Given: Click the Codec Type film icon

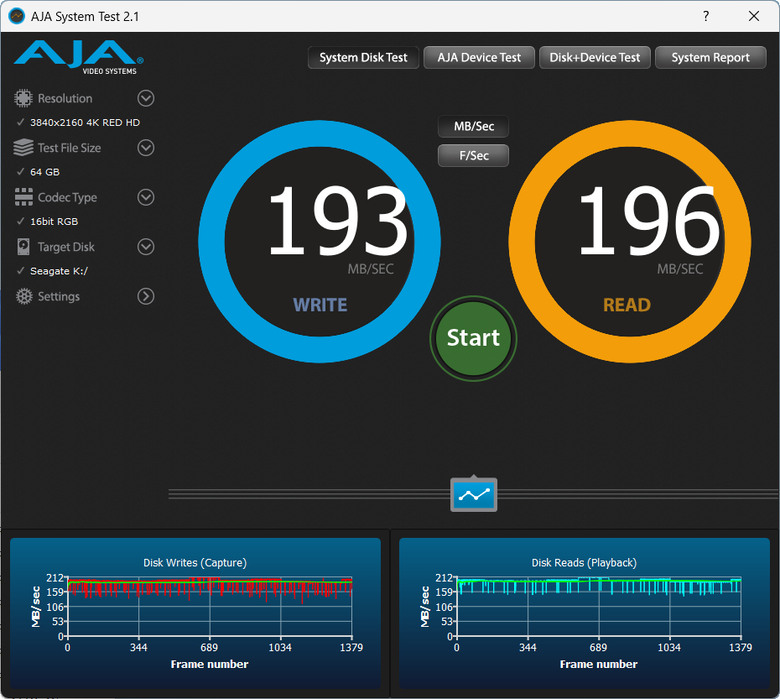Looking at the screenshot, I should point(23,197).
